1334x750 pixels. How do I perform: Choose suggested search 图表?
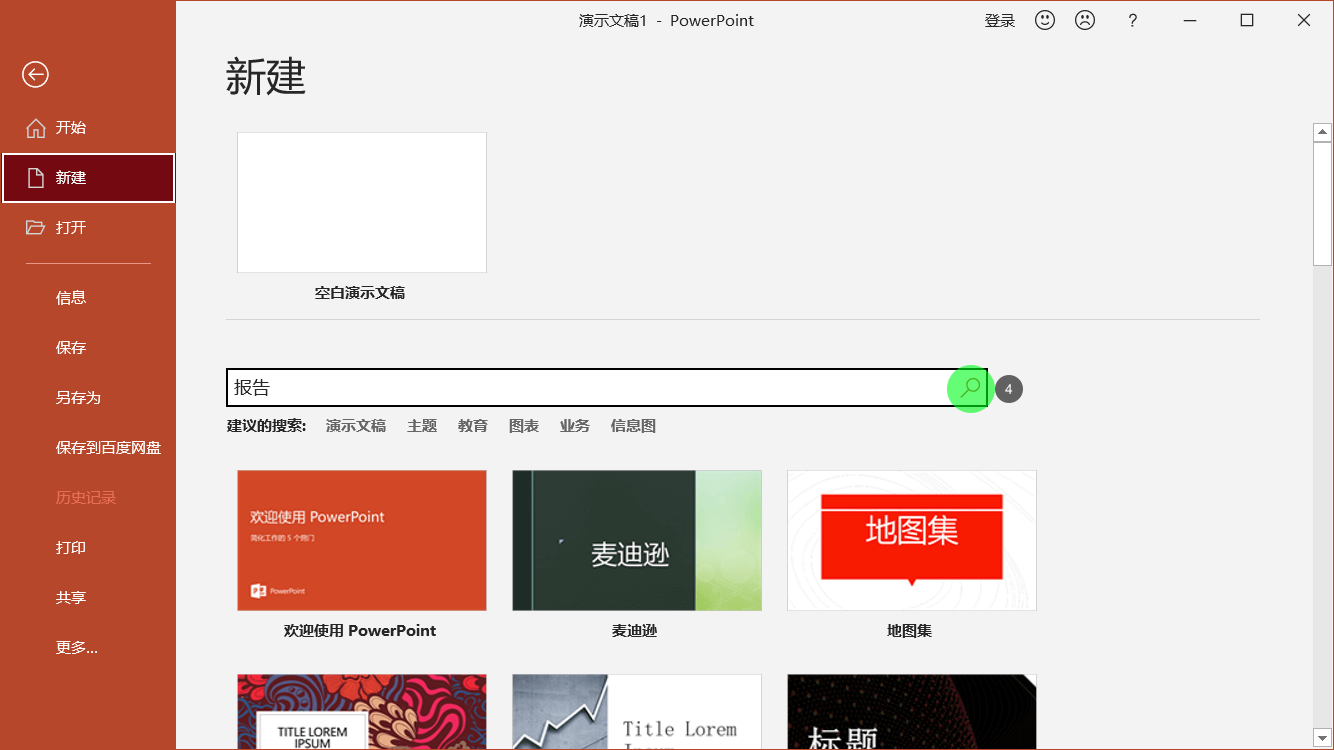(x=524, y=426)
